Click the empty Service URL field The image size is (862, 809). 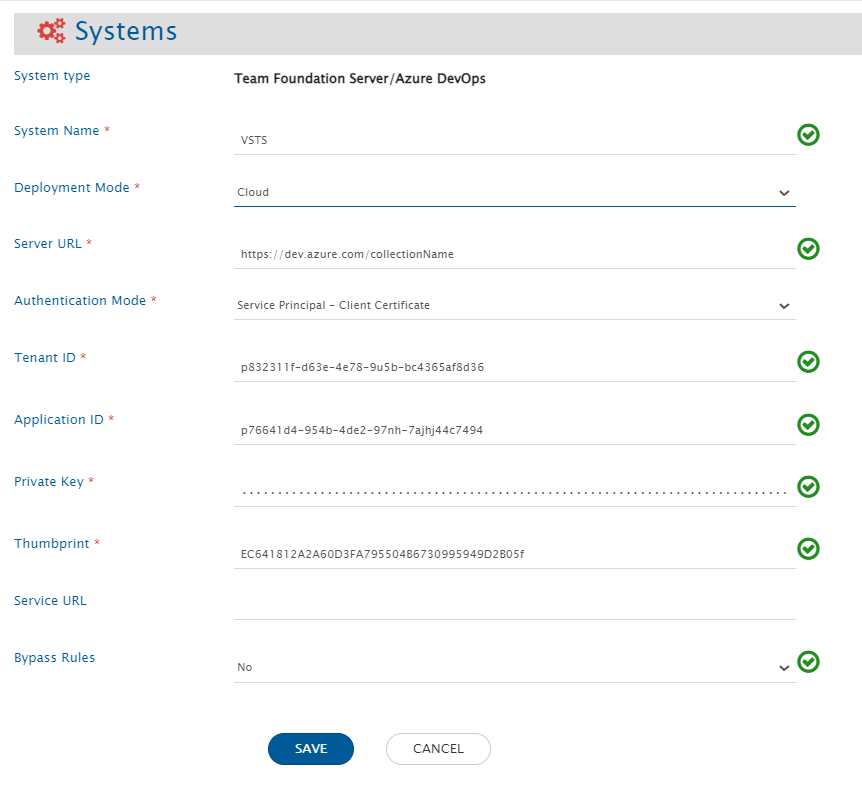pyautogui.click(x=514, y=604)
